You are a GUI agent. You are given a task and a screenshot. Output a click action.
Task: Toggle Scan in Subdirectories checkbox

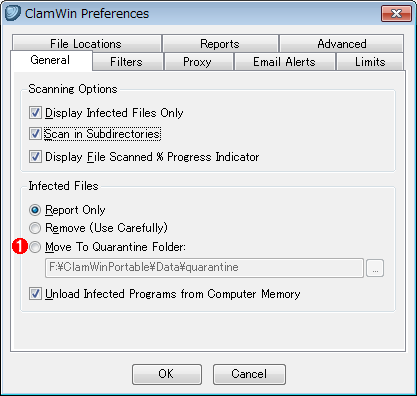tap(35, 134)
